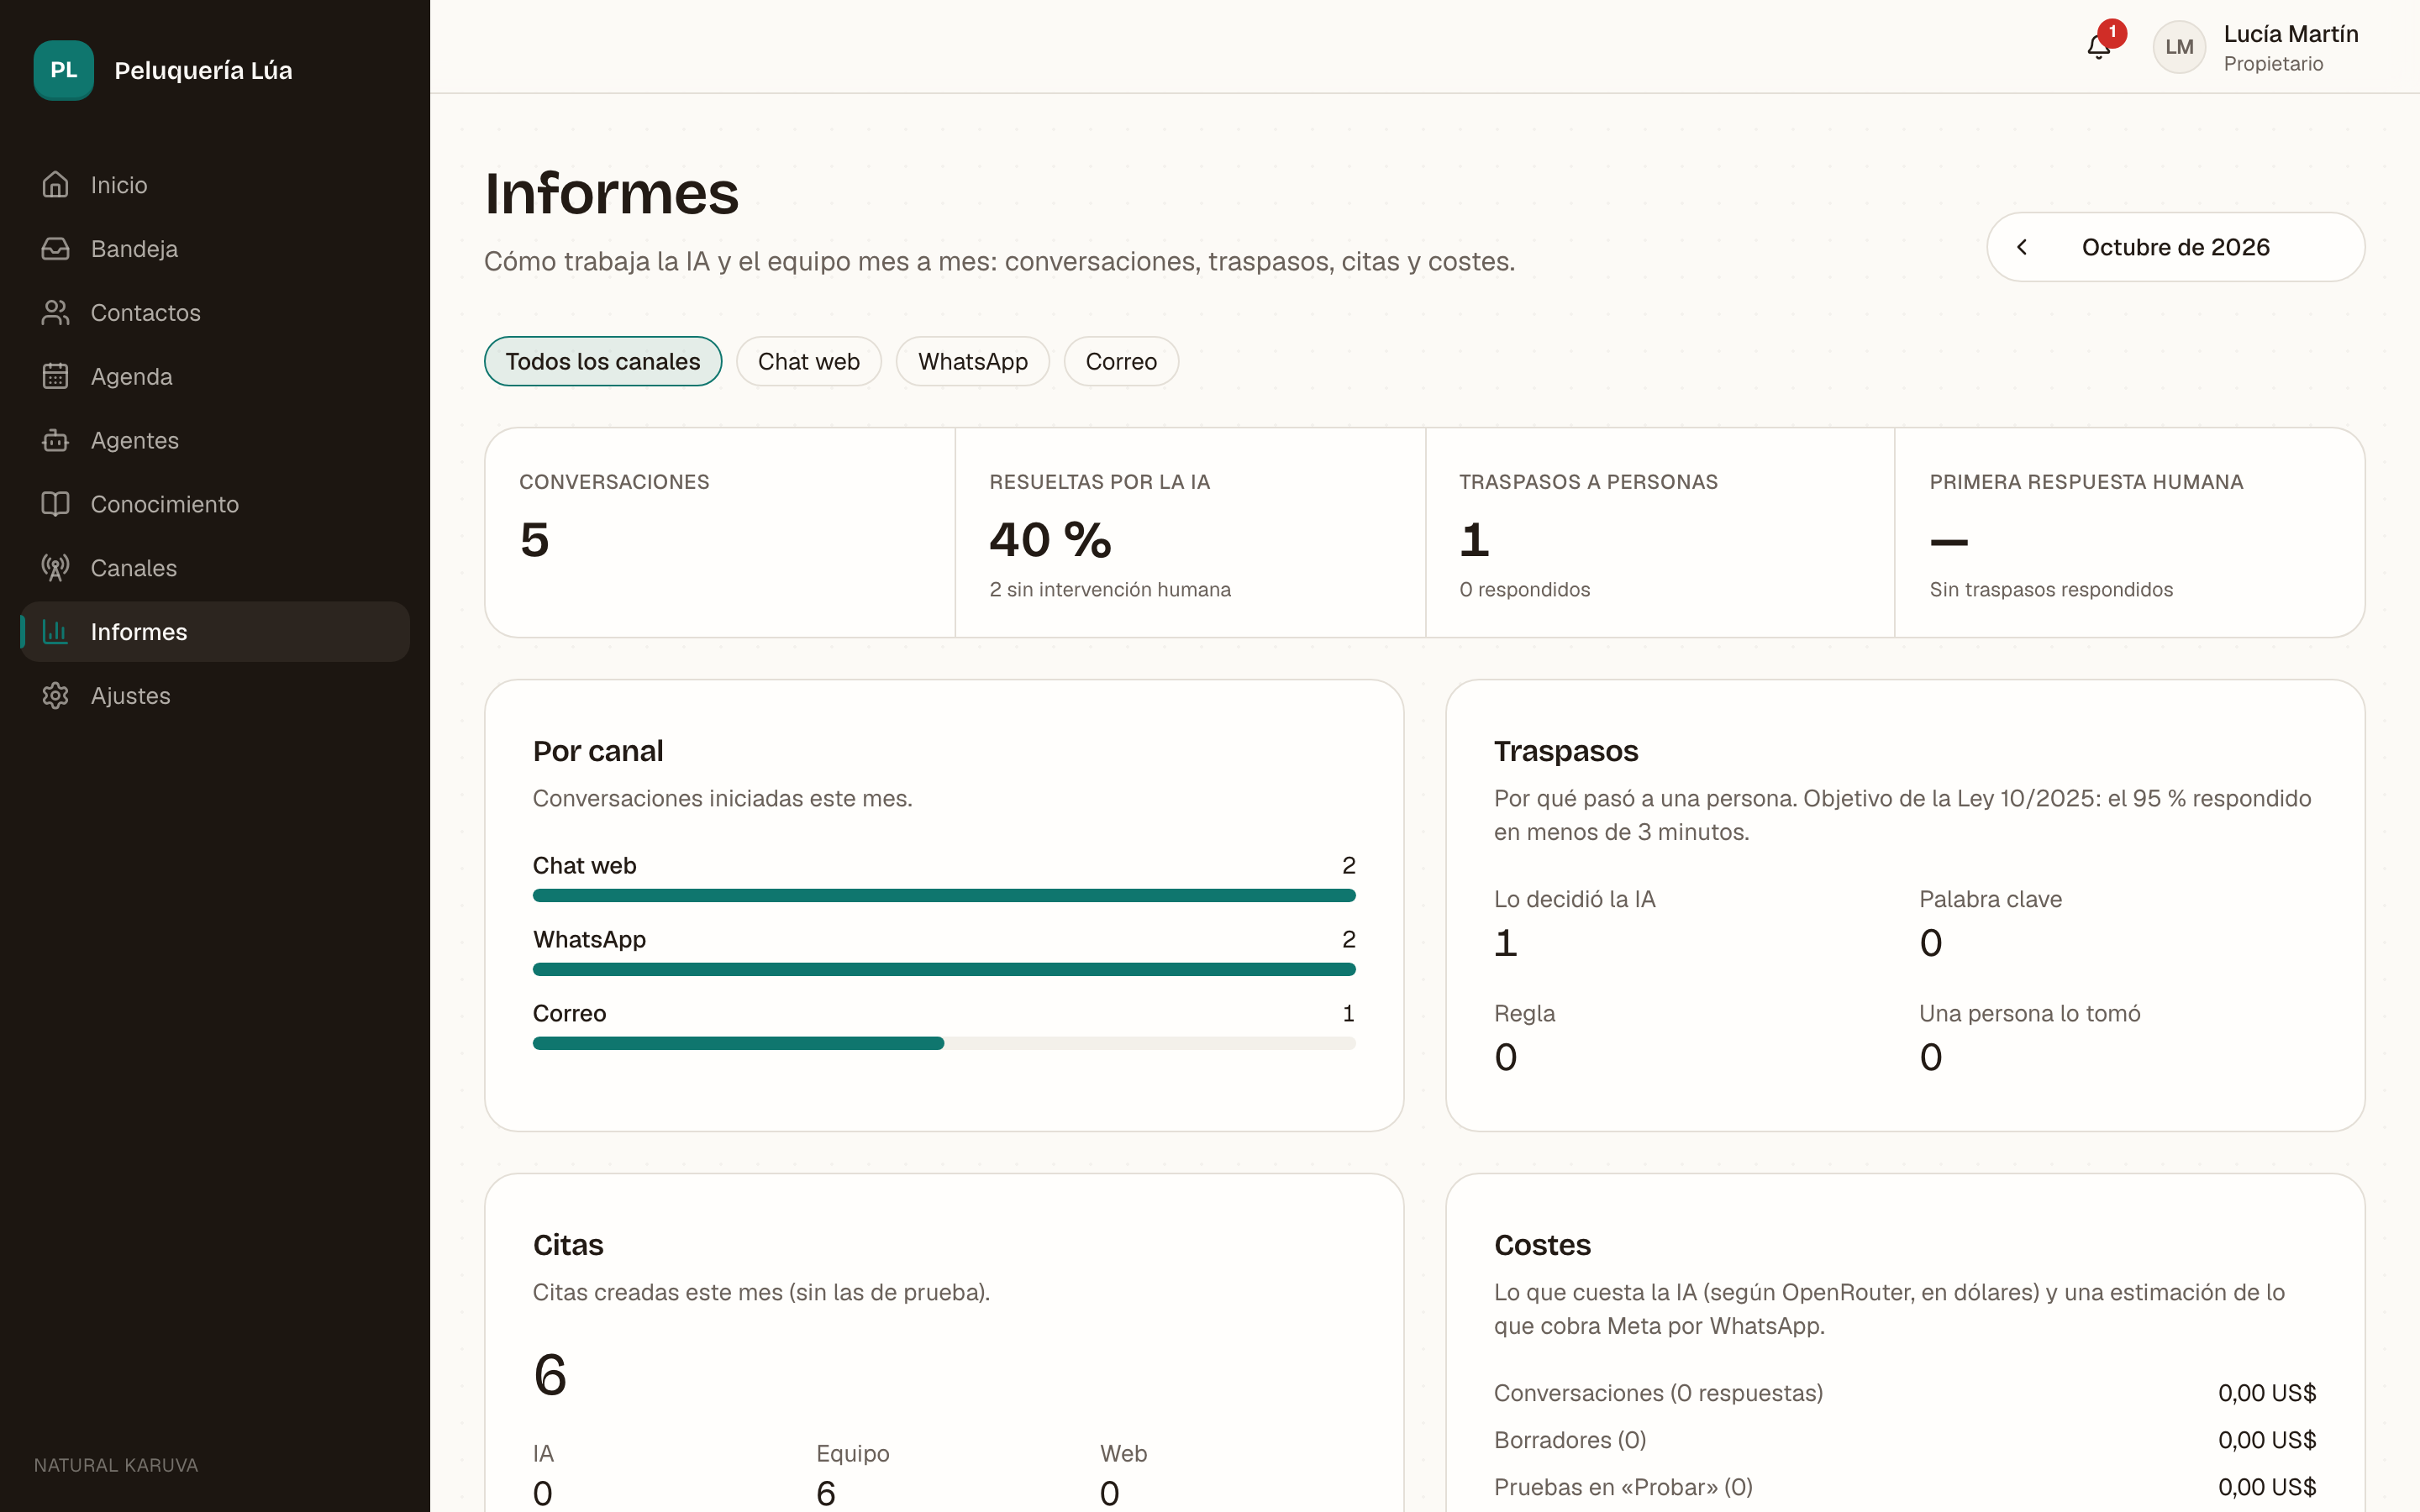Click the "0 respondidos" text
2420x1512 pixels.
(1524, 590)
